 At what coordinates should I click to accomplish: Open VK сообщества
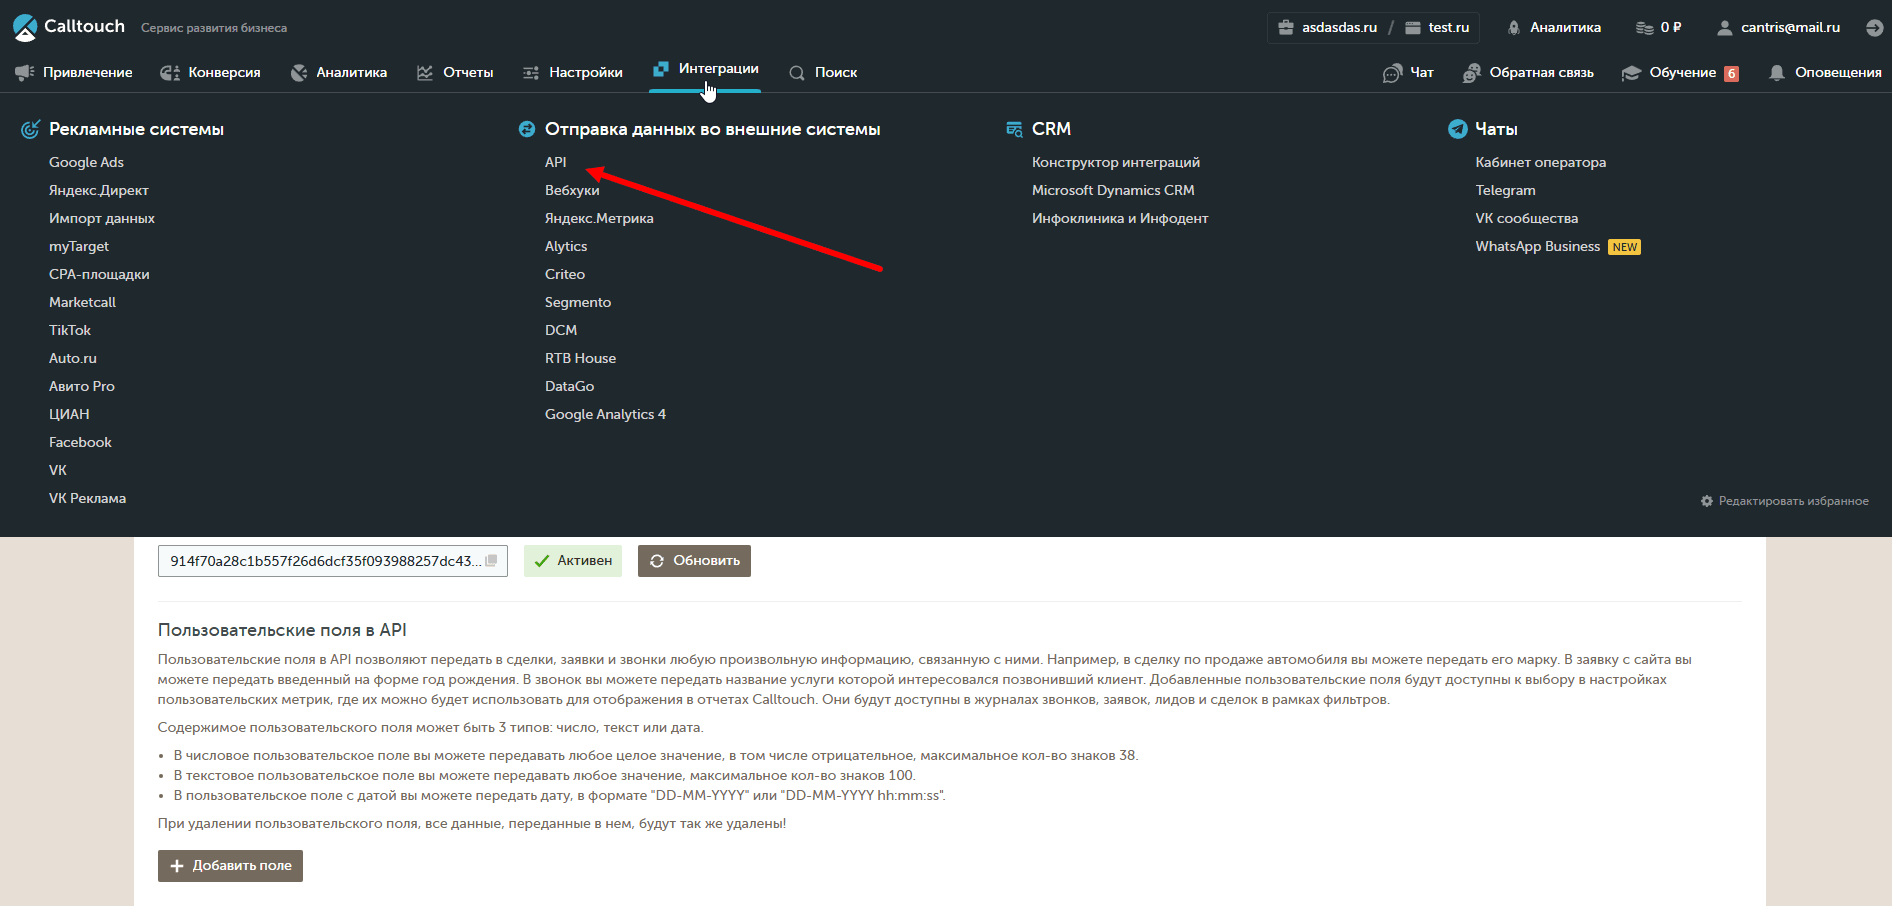click(1527, 218)
